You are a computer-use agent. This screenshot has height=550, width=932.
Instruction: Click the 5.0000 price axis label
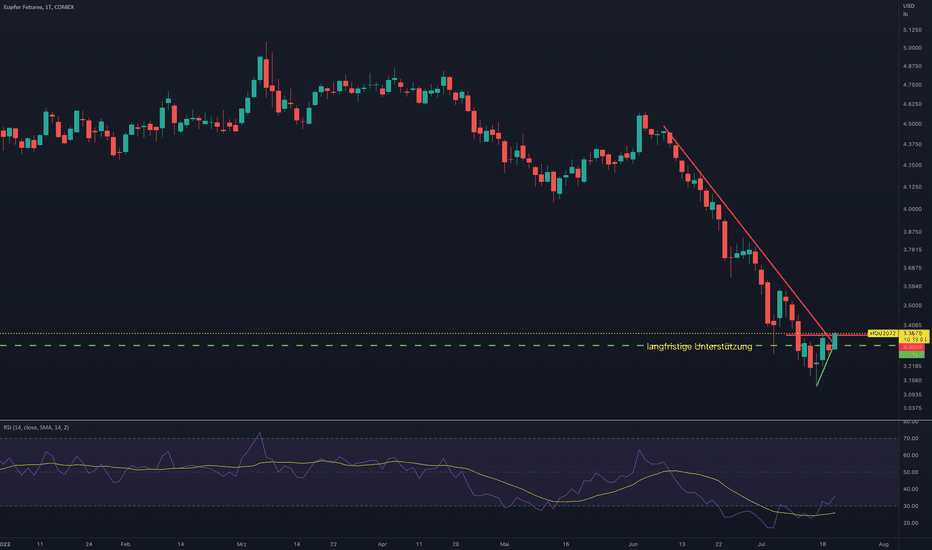pyautogui.click(x=912, y=48)
